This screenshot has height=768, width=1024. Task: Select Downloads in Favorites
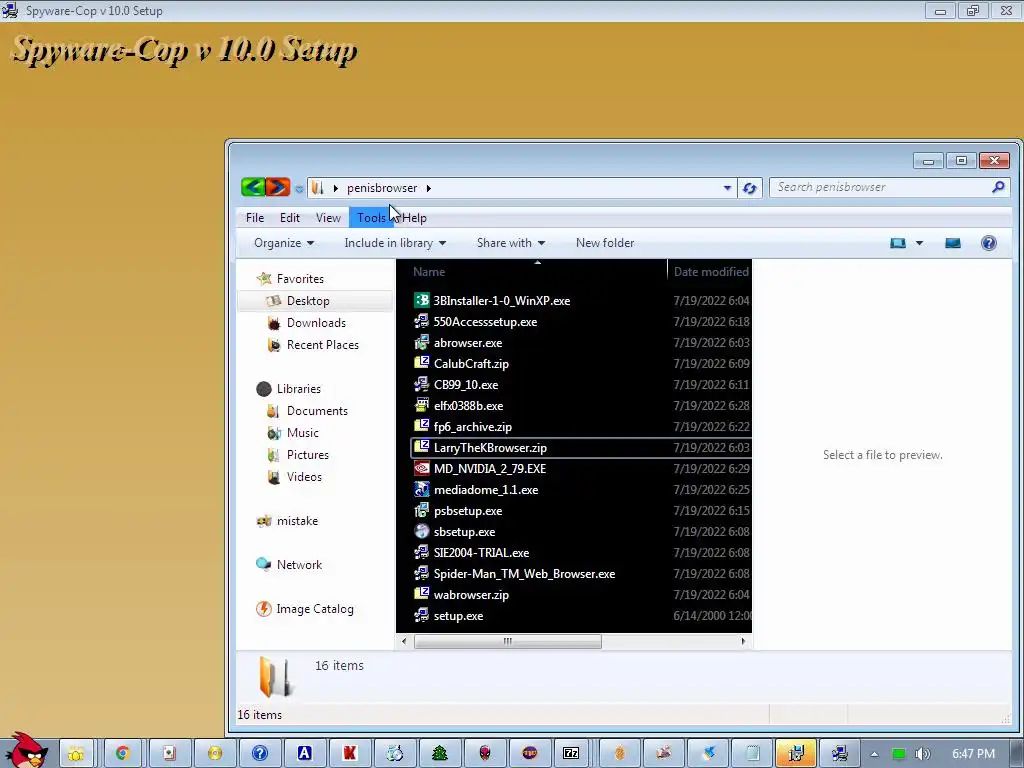316,323
